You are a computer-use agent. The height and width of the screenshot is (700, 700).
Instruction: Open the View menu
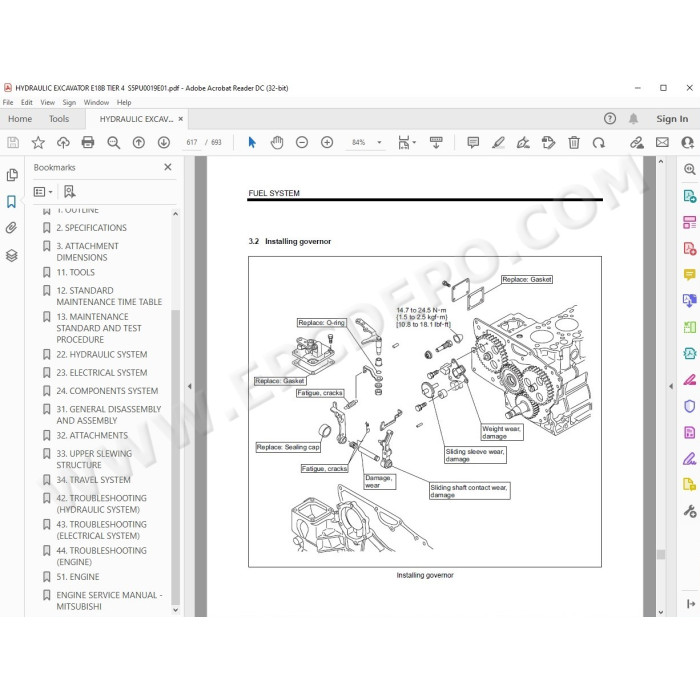(x=47, y=102)
